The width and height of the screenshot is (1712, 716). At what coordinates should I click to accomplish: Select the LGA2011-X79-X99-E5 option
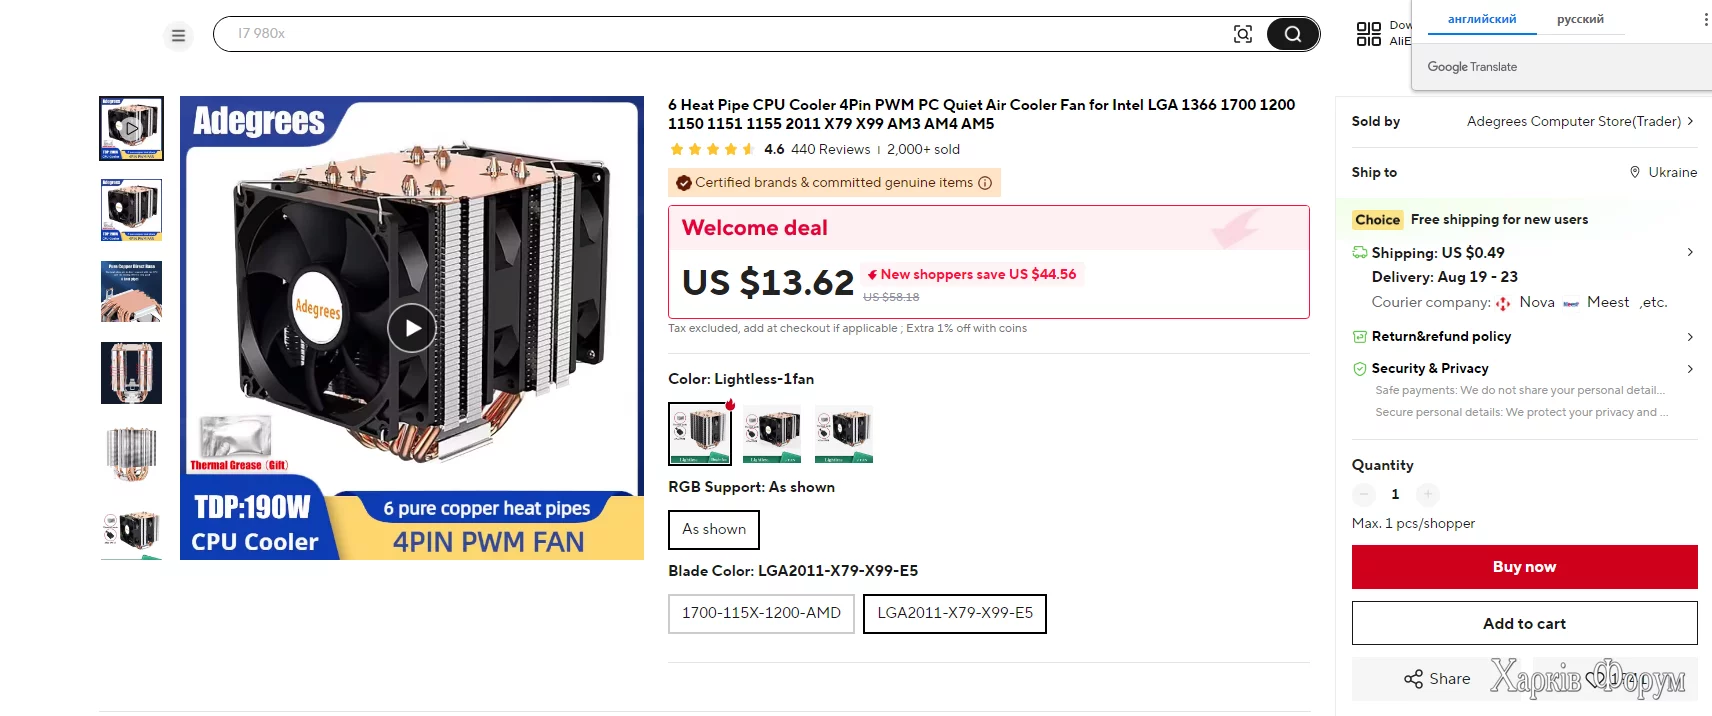click(x=955, y=613)
